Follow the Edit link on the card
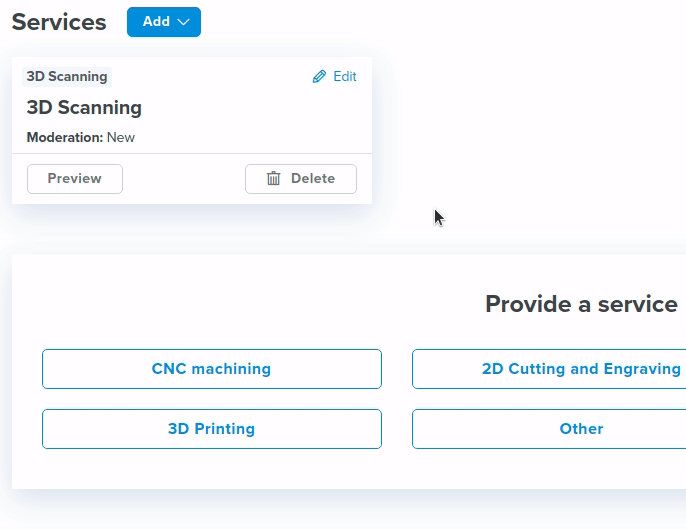The width and height of the screenshot is (686, 529). [x=344, y=77]
